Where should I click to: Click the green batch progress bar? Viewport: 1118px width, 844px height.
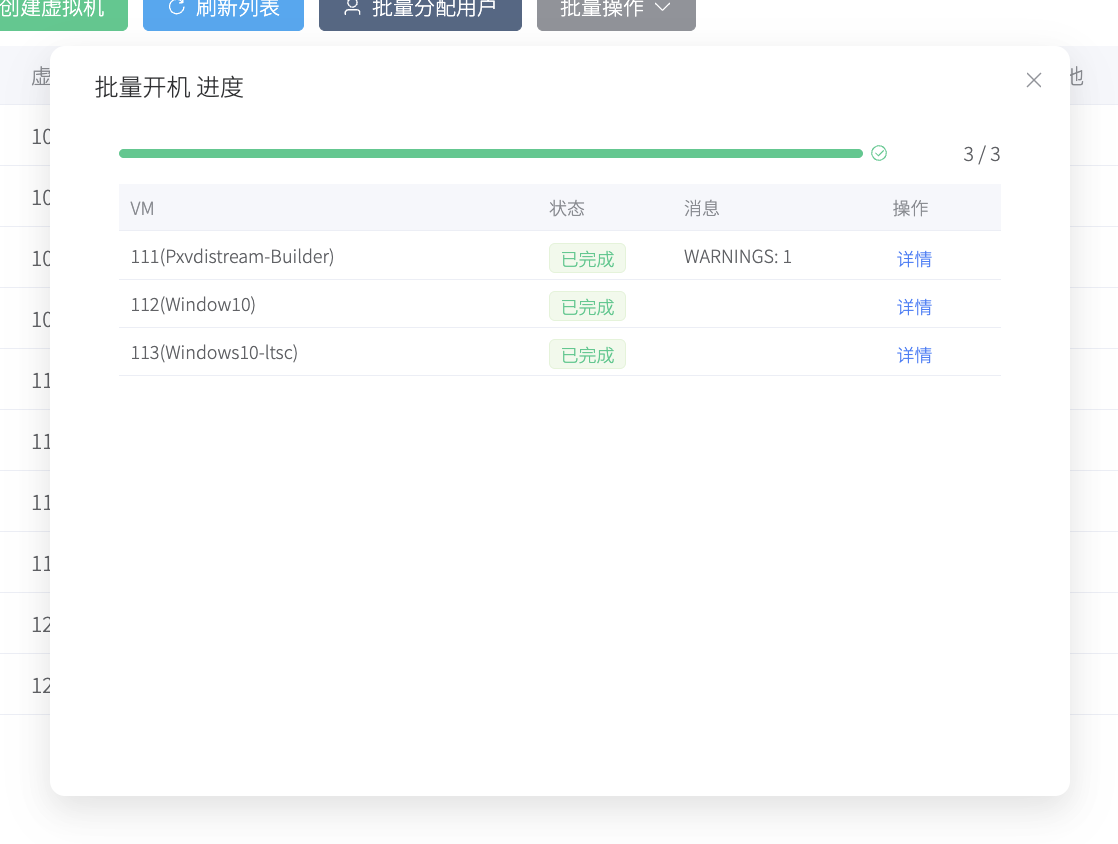point(491,153)
